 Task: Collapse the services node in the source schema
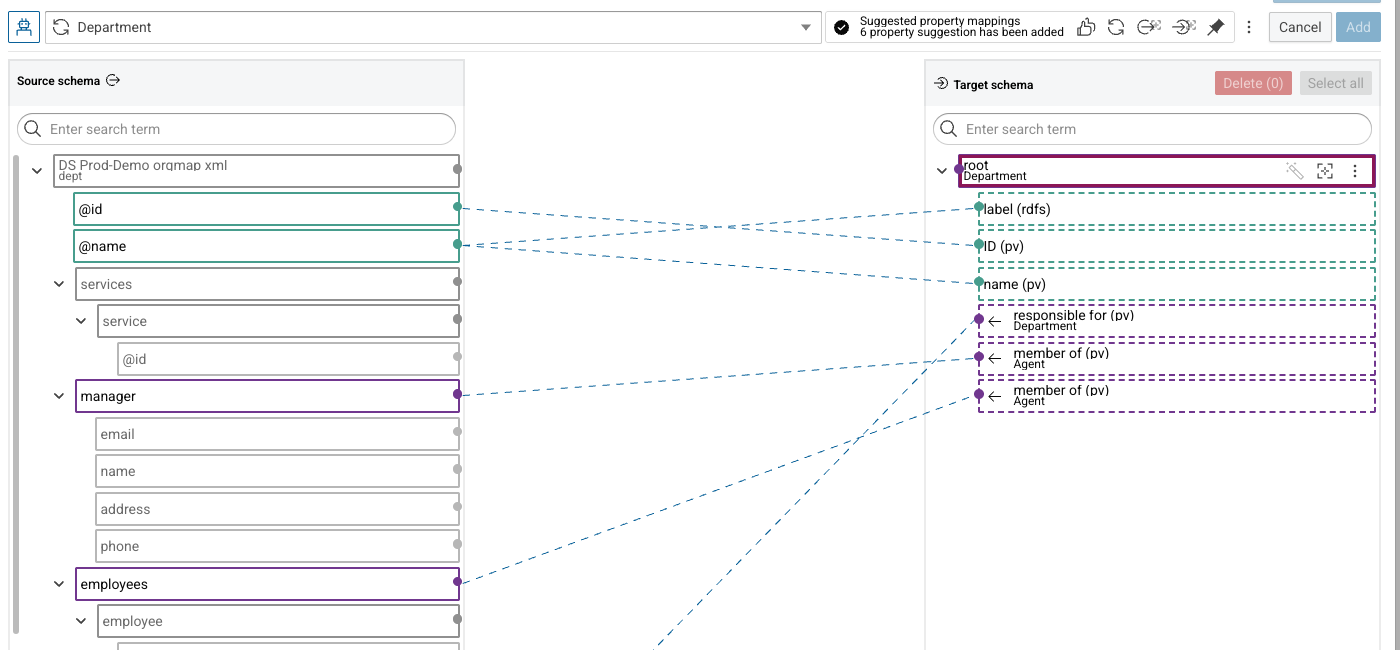[59, 284]
